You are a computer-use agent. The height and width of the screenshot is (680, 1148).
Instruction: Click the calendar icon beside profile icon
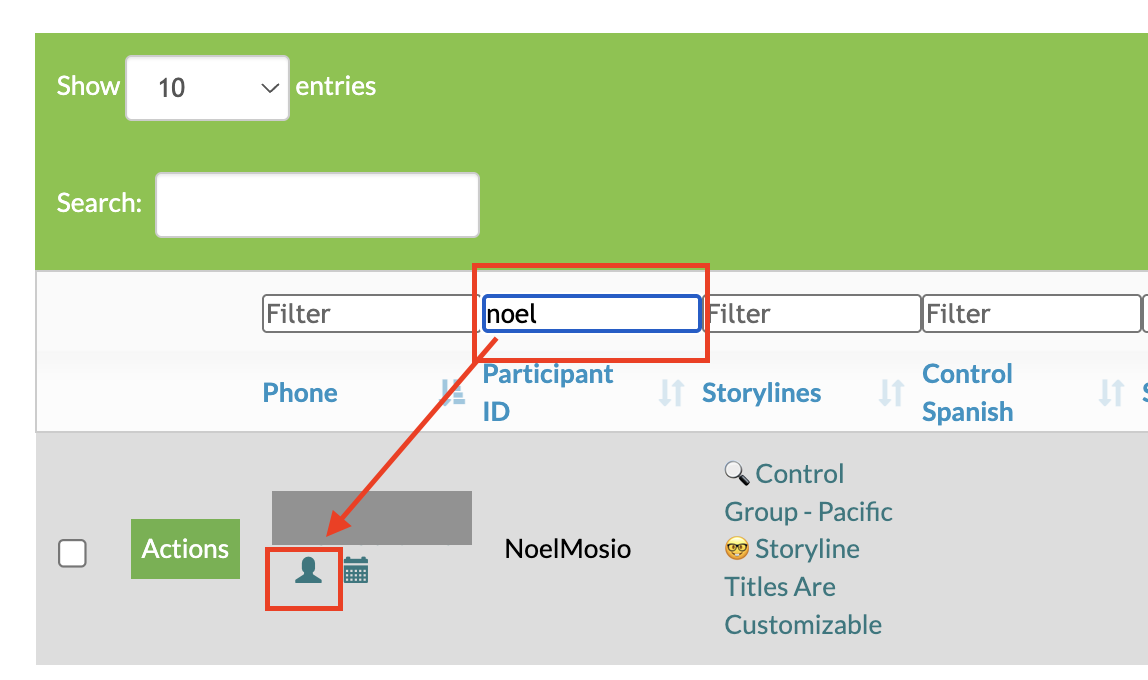pyautogui.click(x=356, y=571)
